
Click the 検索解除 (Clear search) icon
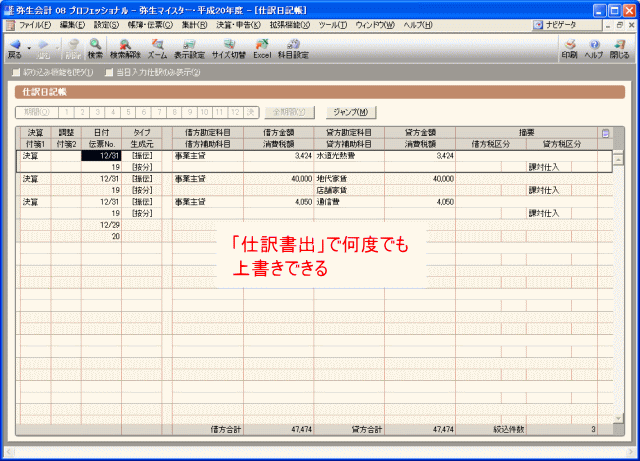(125, 48)
